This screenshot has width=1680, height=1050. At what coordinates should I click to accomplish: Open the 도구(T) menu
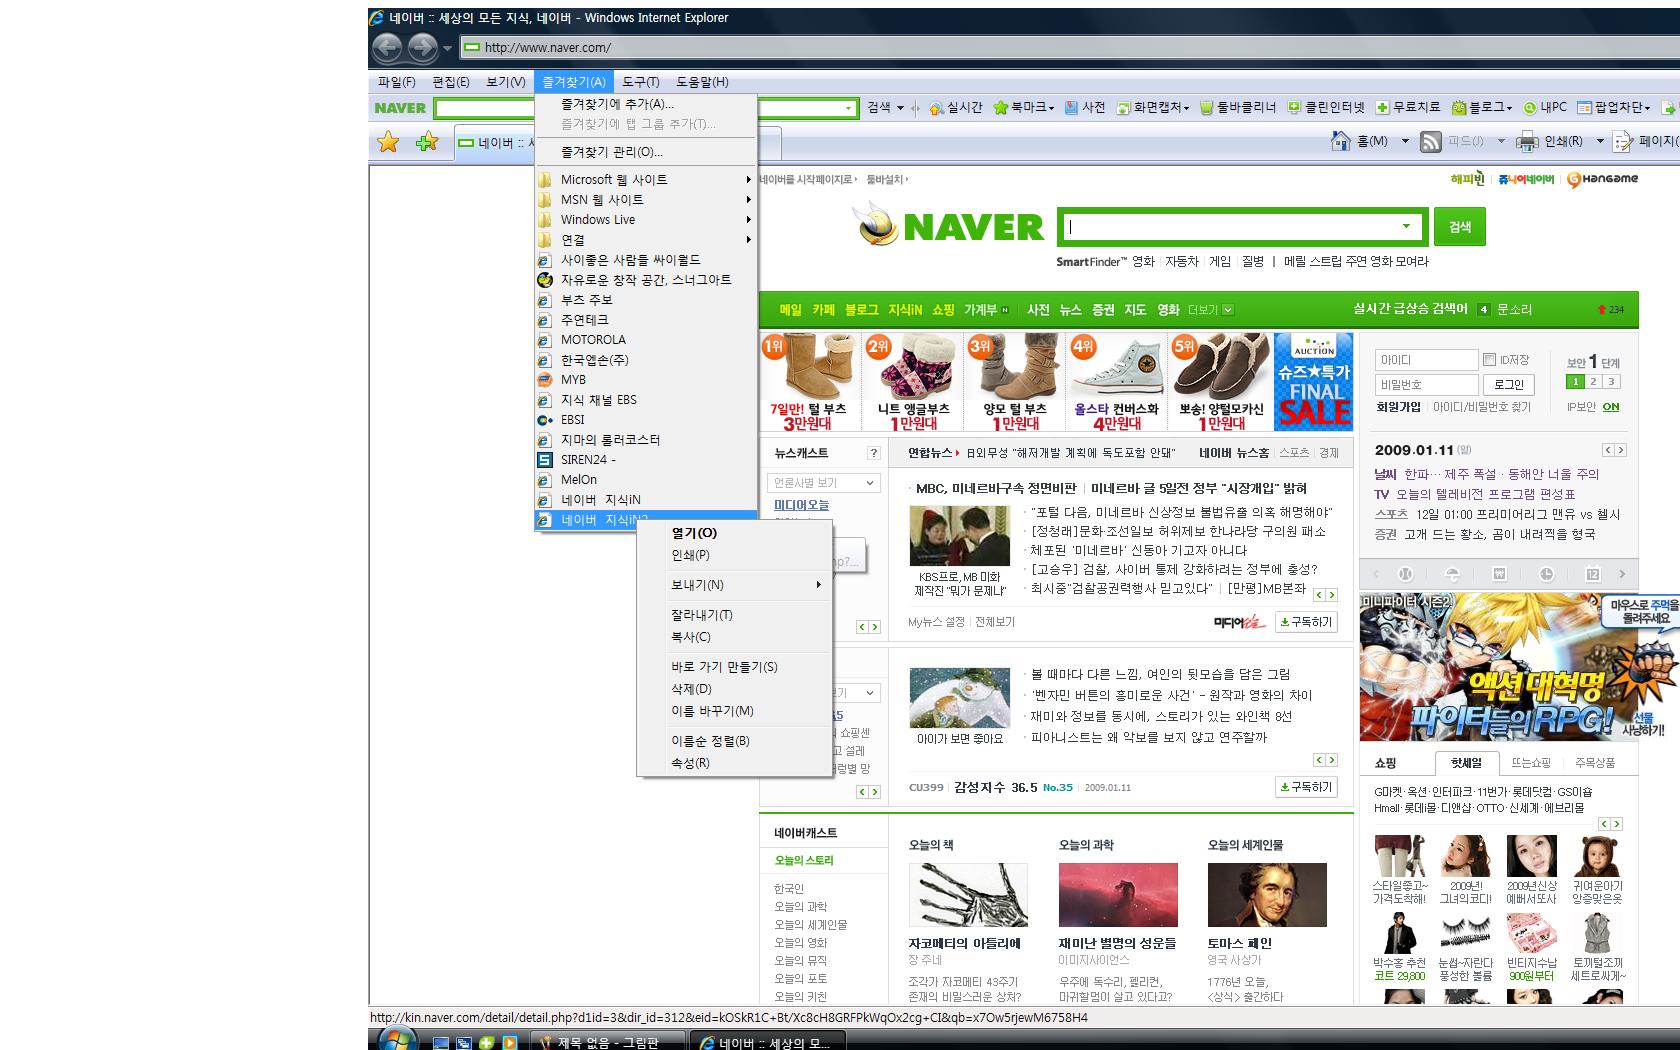[641, 82]
